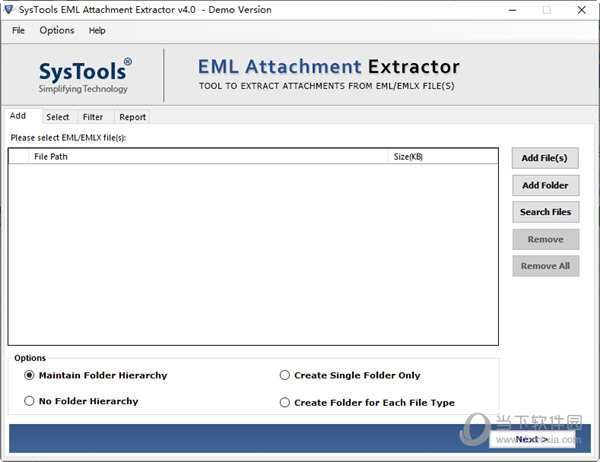Click the File Path column header
This screenshot has height=462, width=600.
(209, 157)
